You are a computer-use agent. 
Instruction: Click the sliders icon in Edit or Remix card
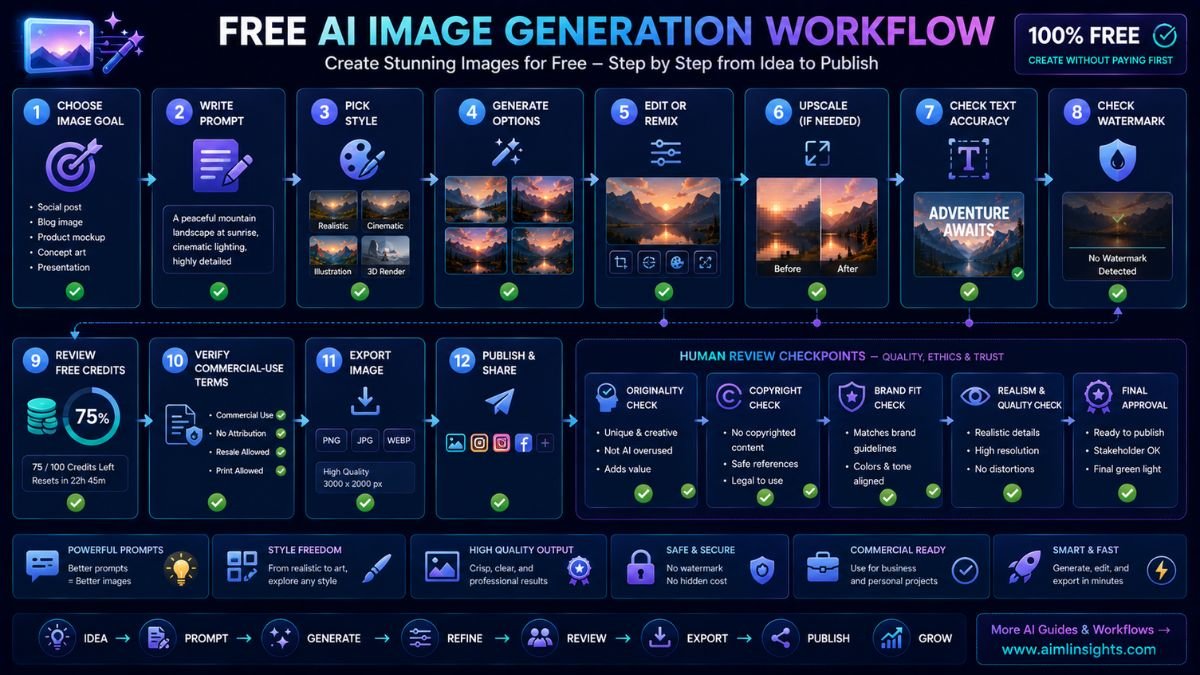[665, 152]
